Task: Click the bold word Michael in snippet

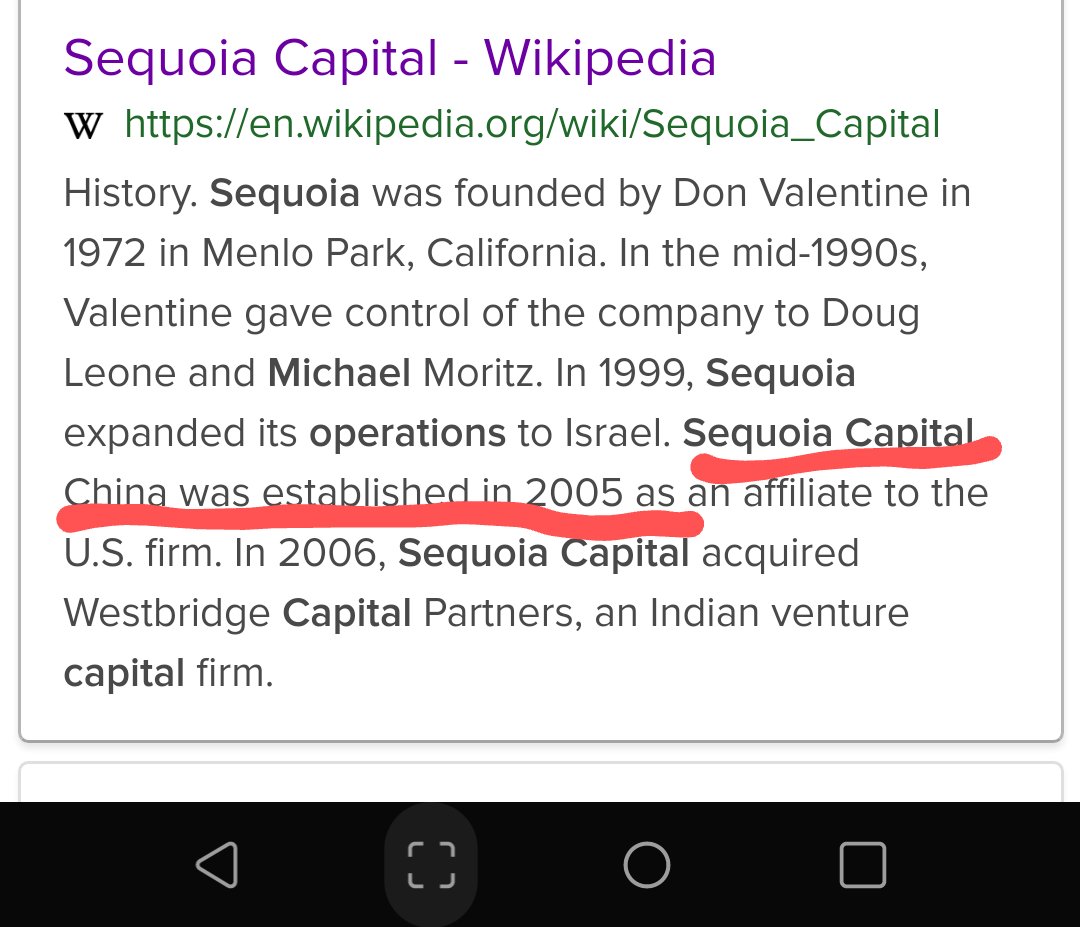Action: click(339, 373)
